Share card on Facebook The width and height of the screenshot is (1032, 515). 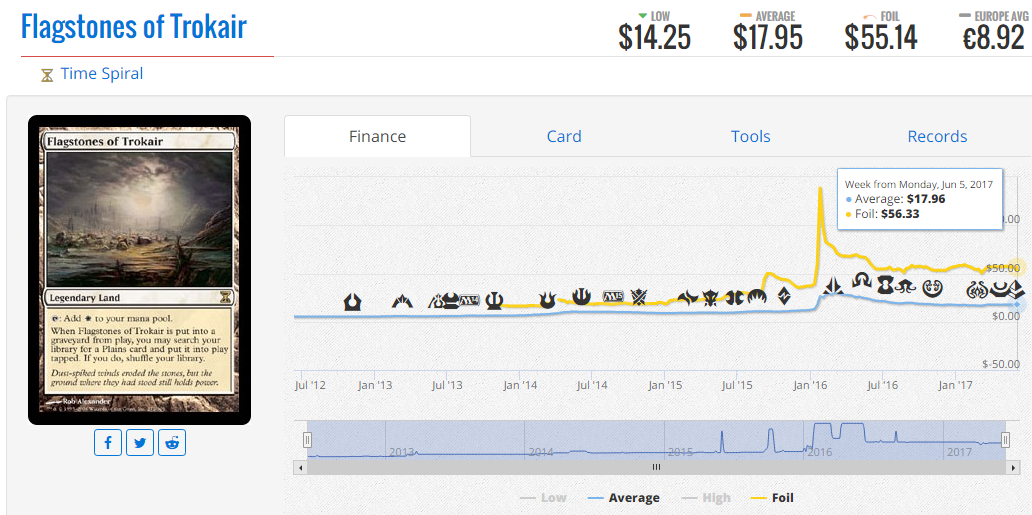108,443
